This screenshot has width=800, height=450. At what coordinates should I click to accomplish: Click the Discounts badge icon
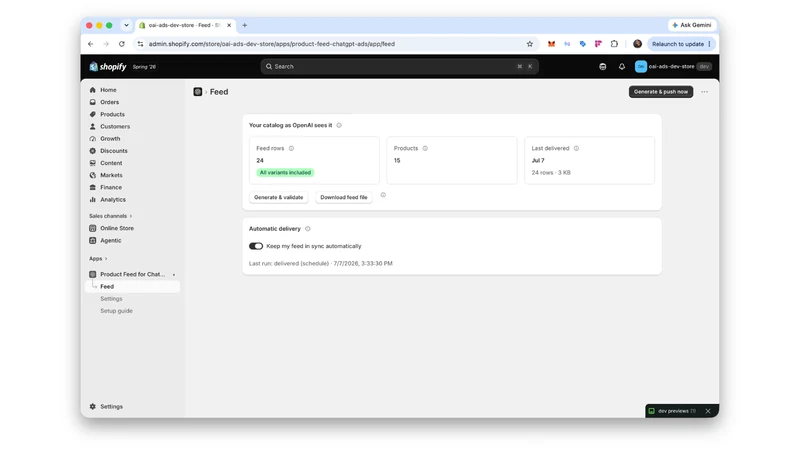tap(92, 151)
